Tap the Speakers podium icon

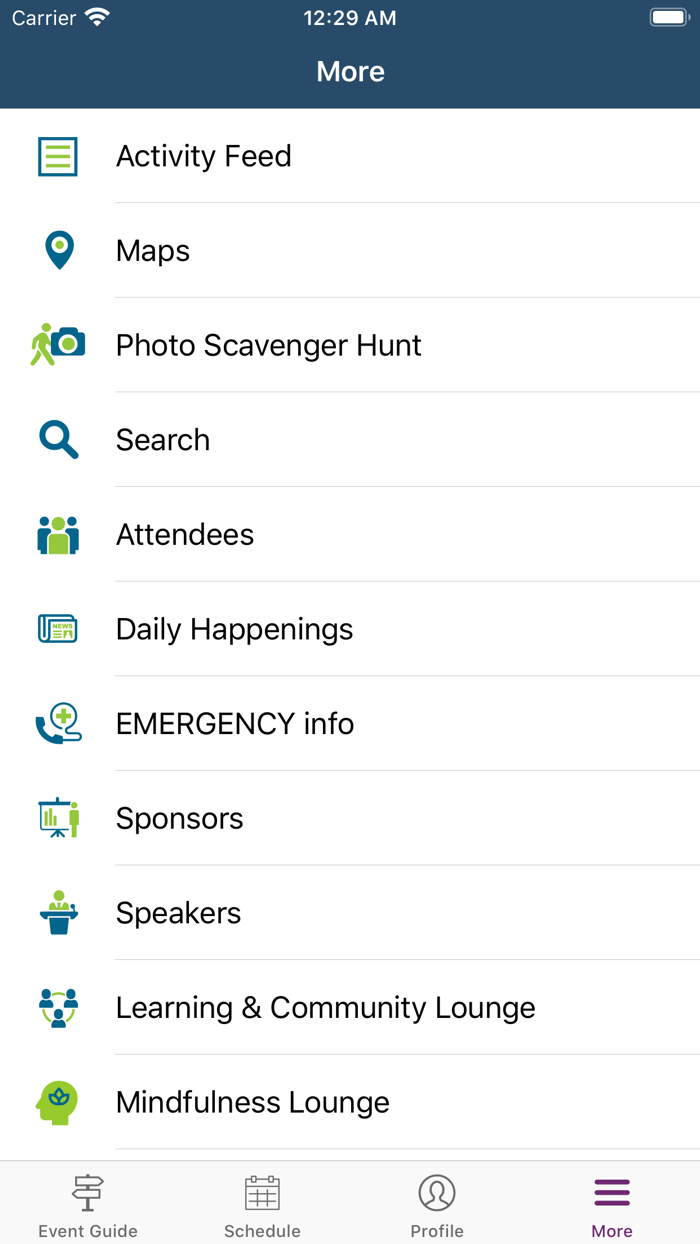pyautogui.click(x=57, y=913)
